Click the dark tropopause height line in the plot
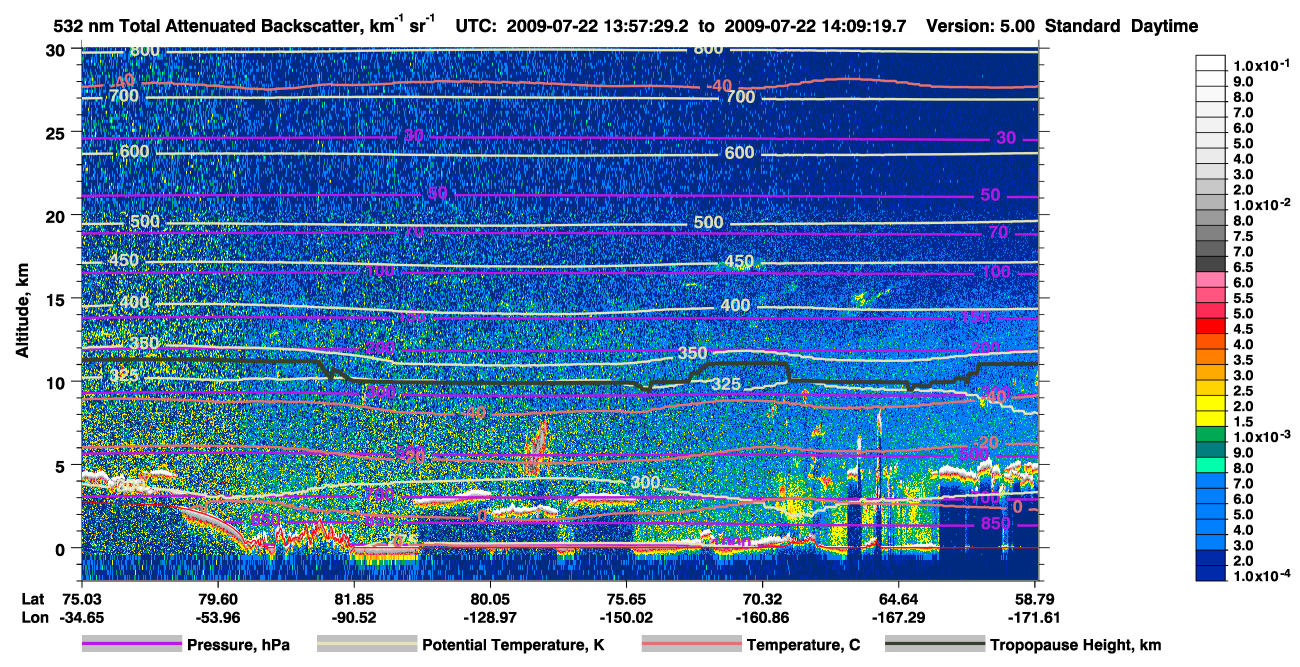The width and height of the screenshot is (1300, 667). [x=500, y=382]
